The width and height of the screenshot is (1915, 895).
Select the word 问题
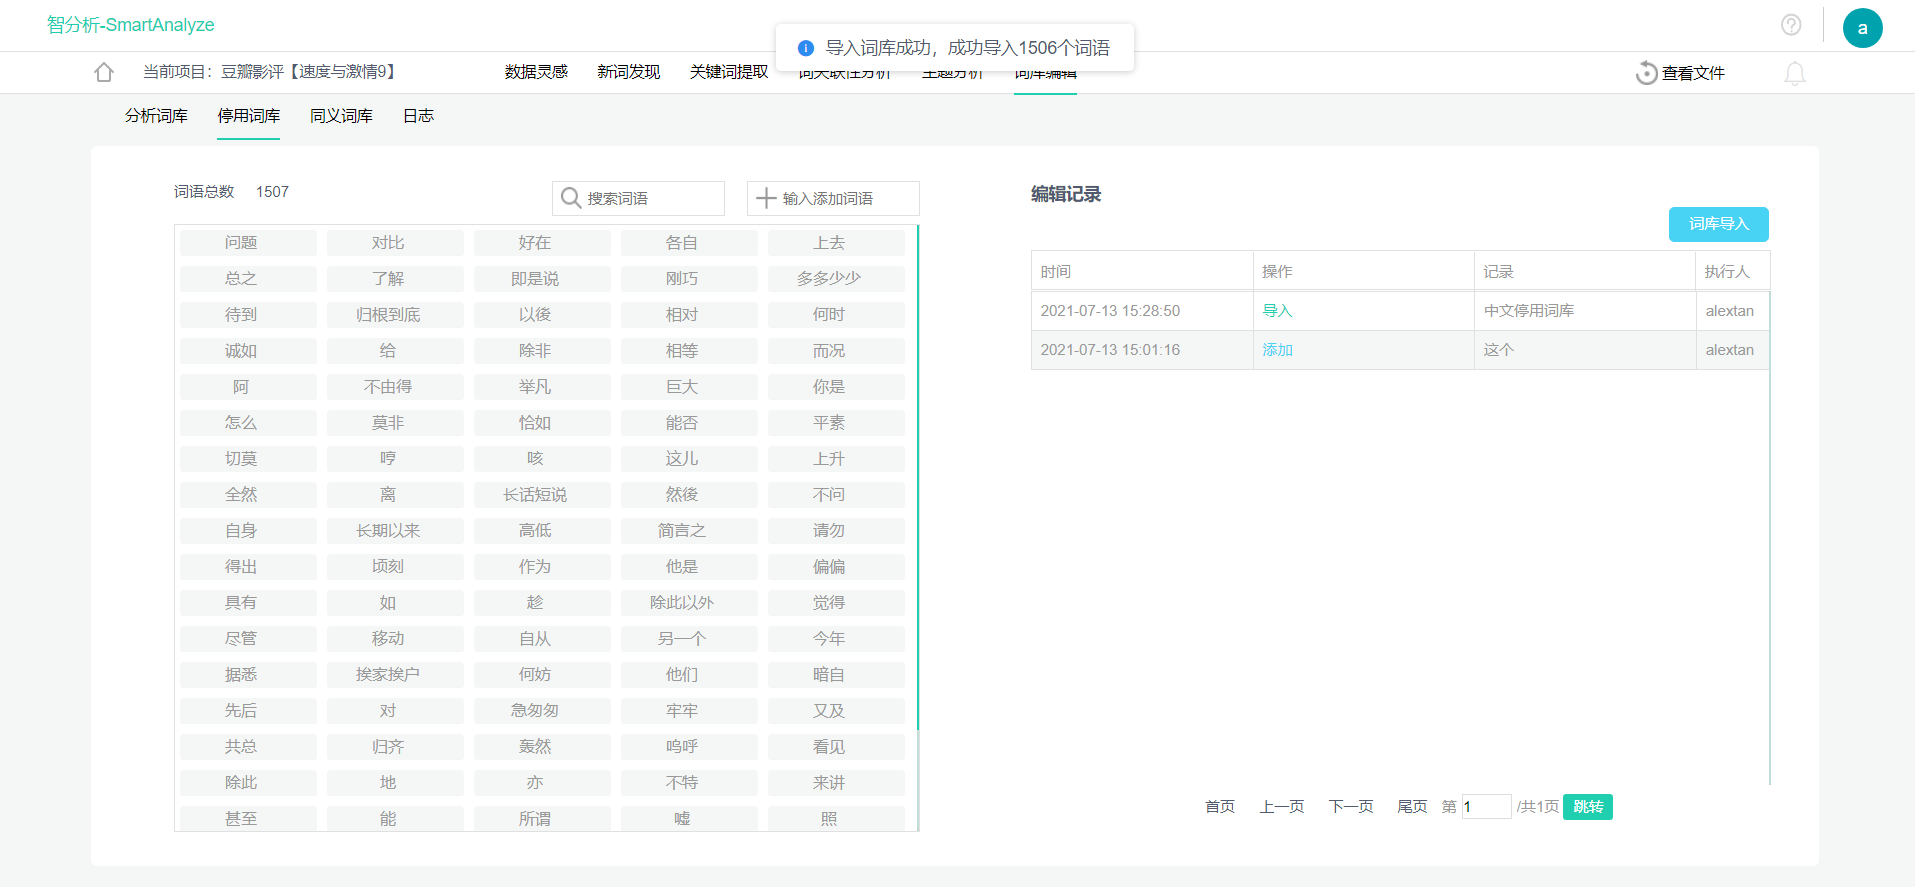coord(248,243)
